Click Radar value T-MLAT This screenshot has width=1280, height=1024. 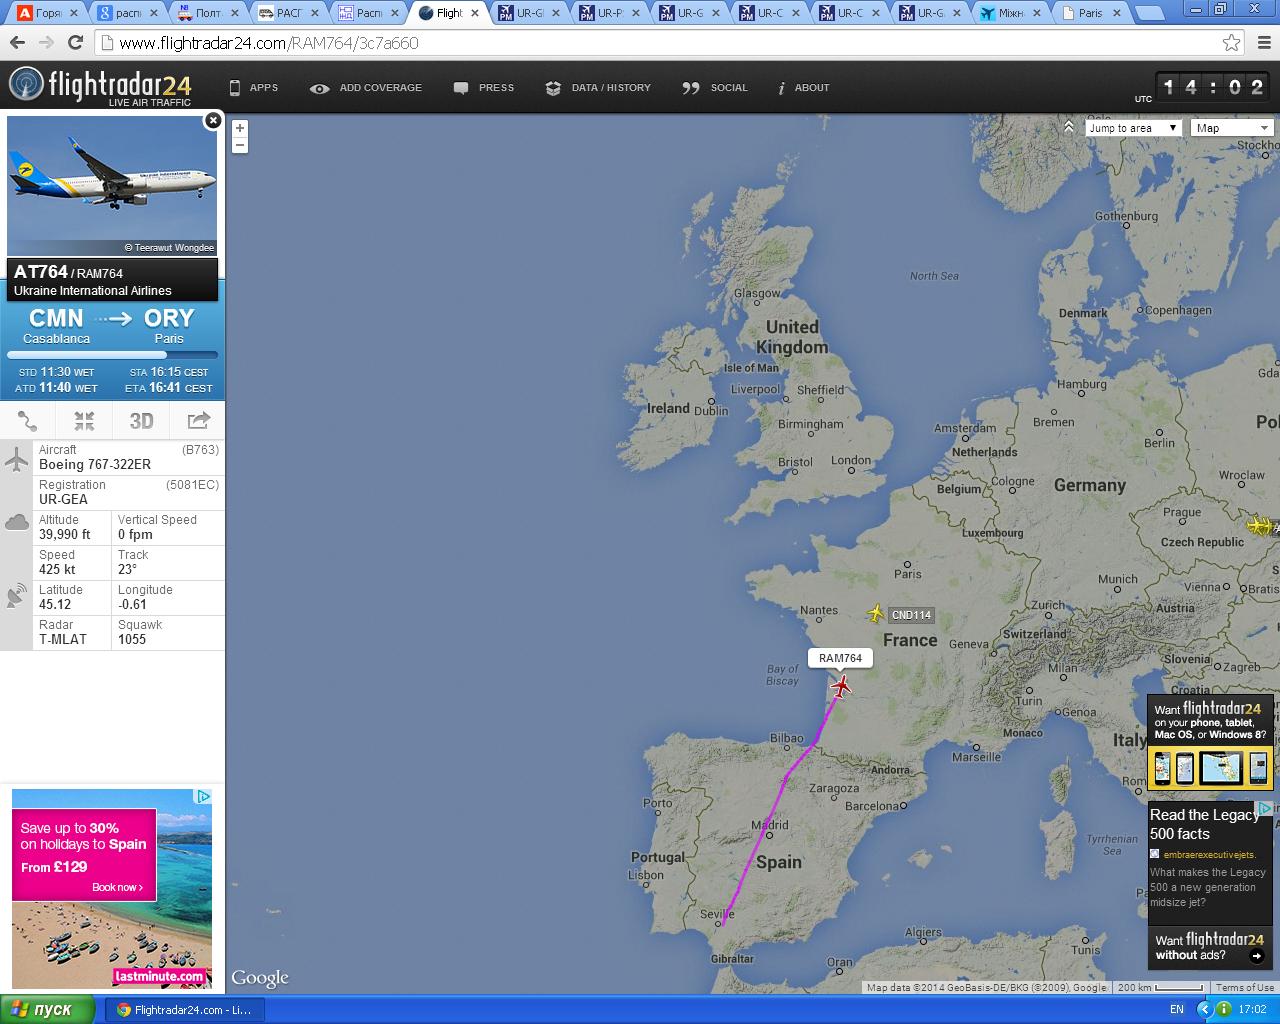63,639
